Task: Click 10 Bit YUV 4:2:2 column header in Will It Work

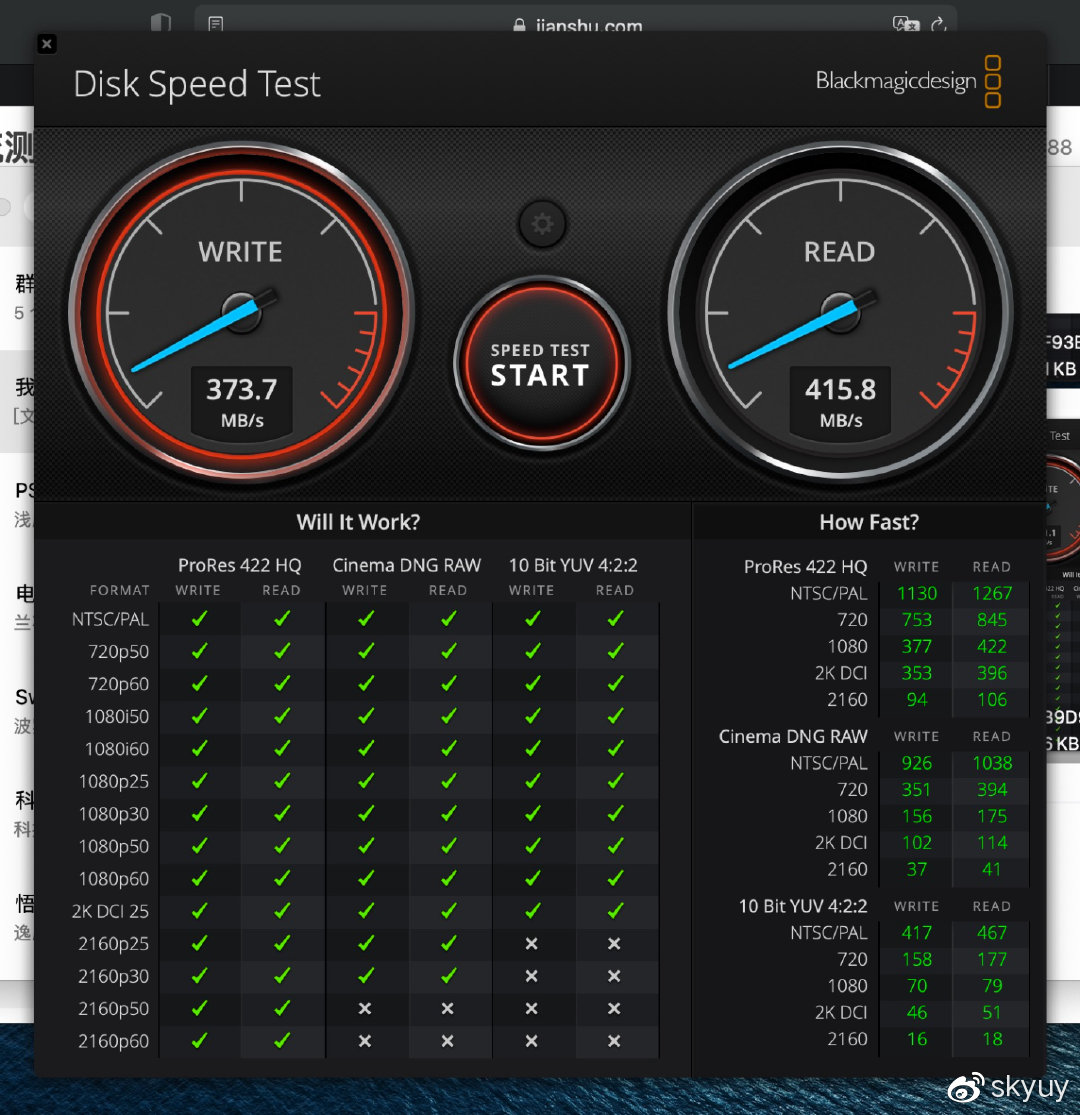Action: (573, 565)
